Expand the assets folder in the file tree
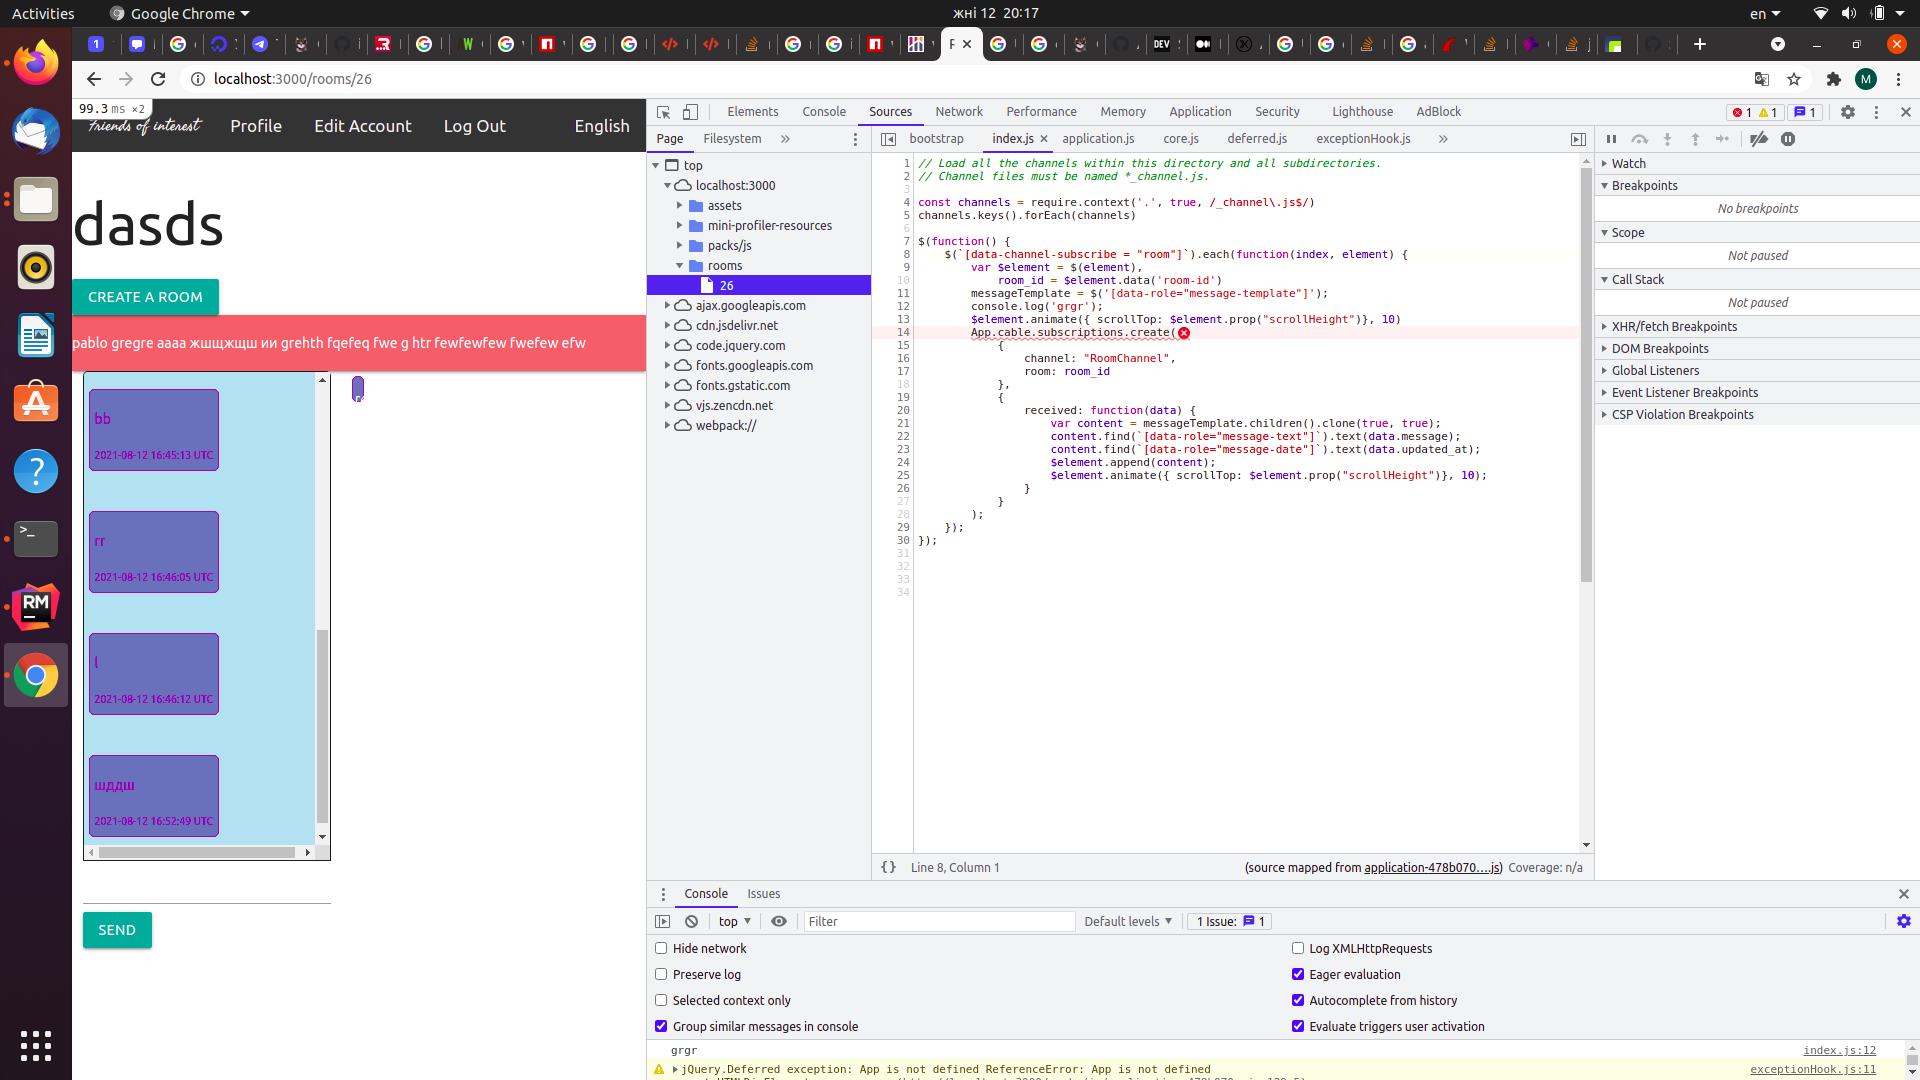 [x=681, y=205]
